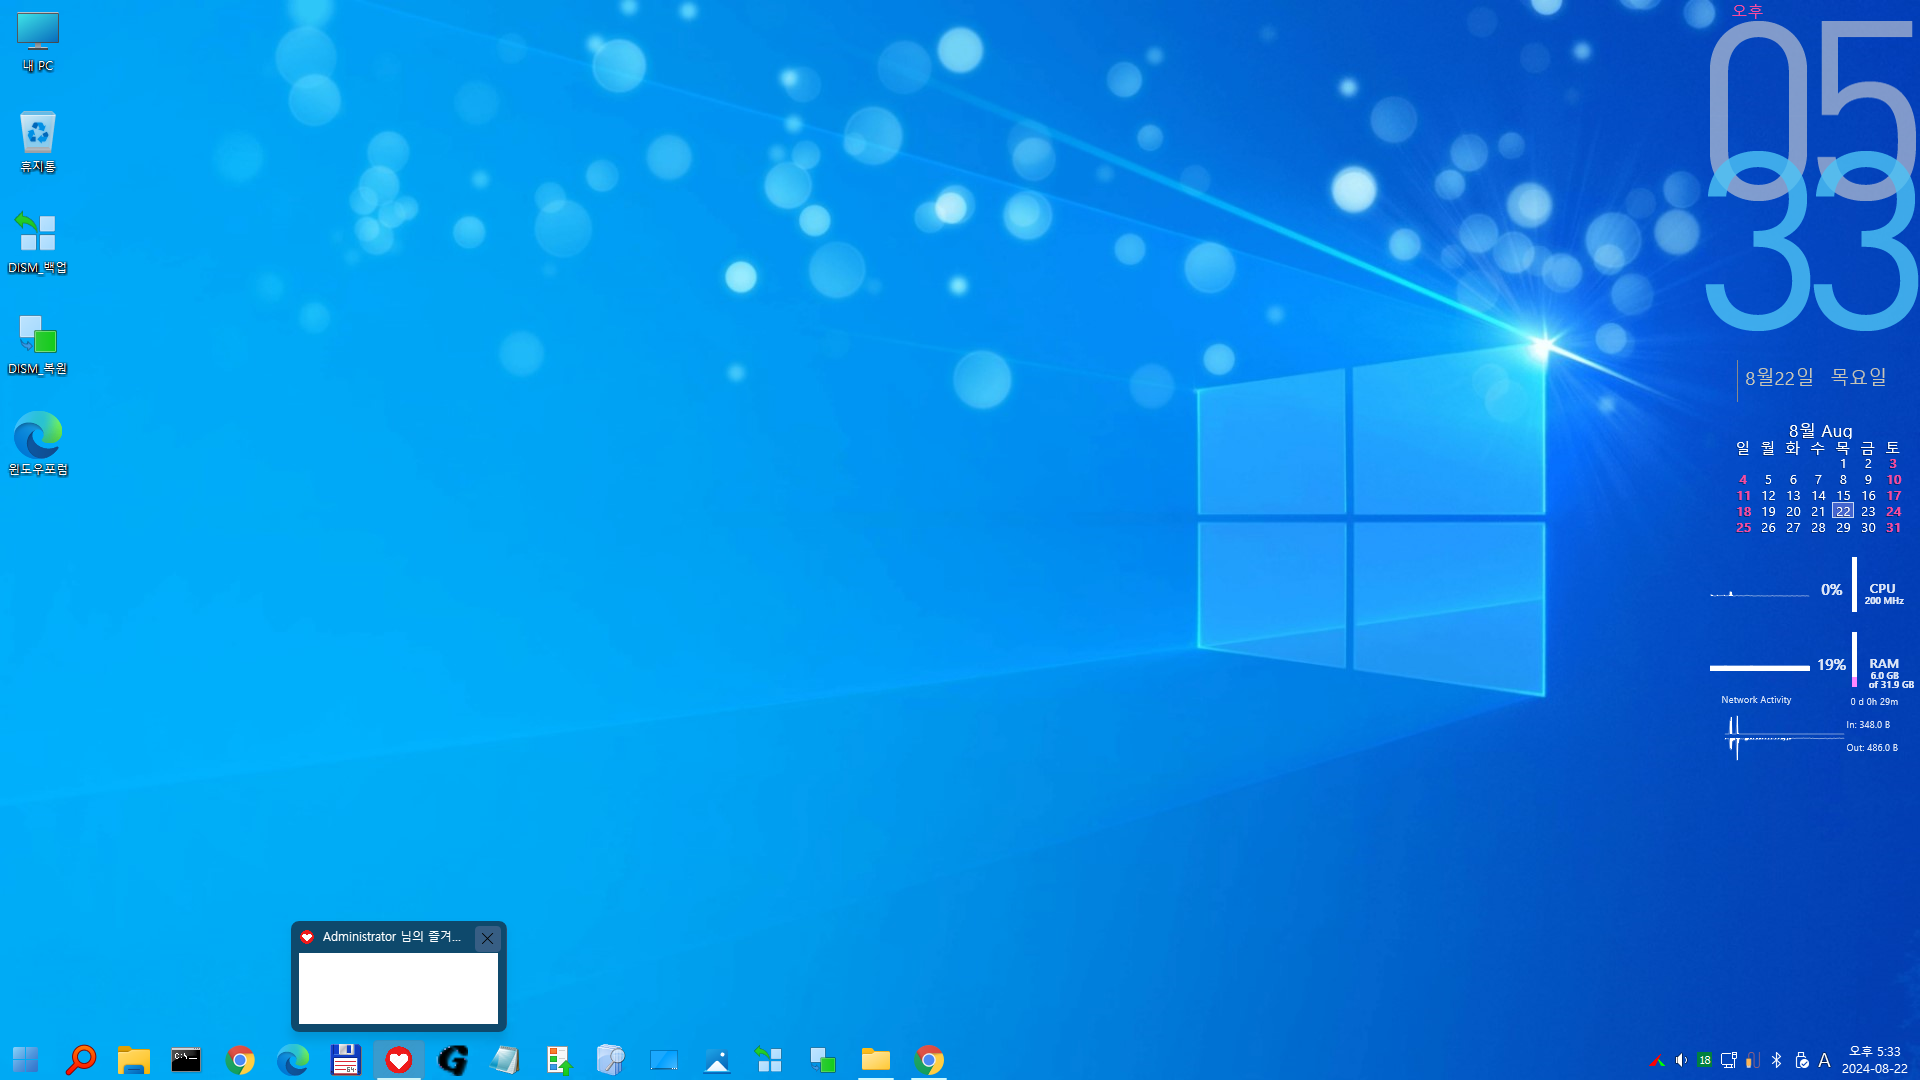Click the uptime 0 d 0h 29m text
The image size is (1920, 1080).
(1874, 702)
